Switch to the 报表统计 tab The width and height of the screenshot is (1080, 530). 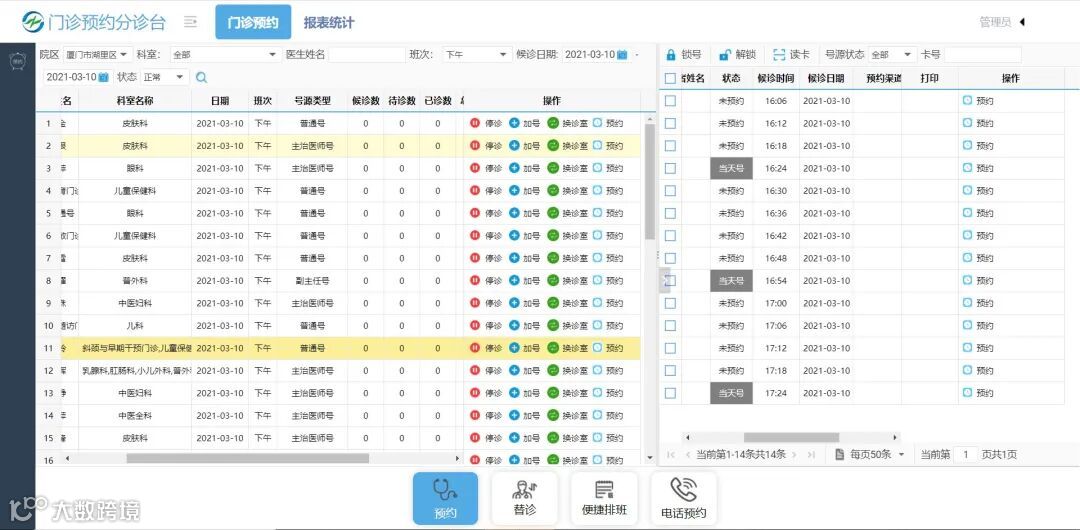tap(329, 22)
